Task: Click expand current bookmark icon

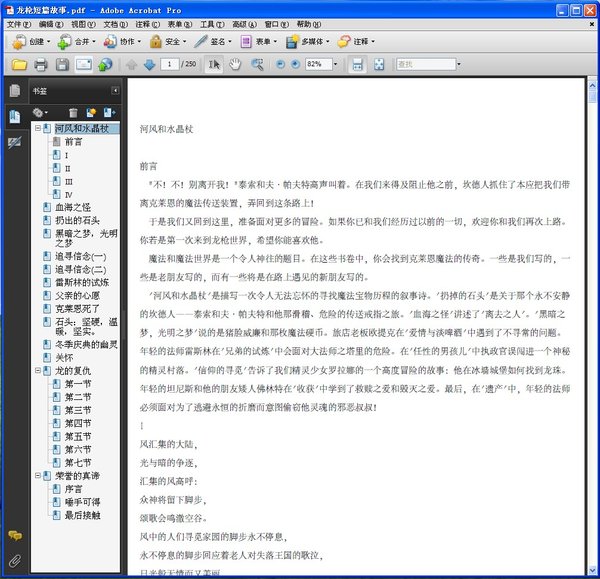Action: (x=109, y=113)
